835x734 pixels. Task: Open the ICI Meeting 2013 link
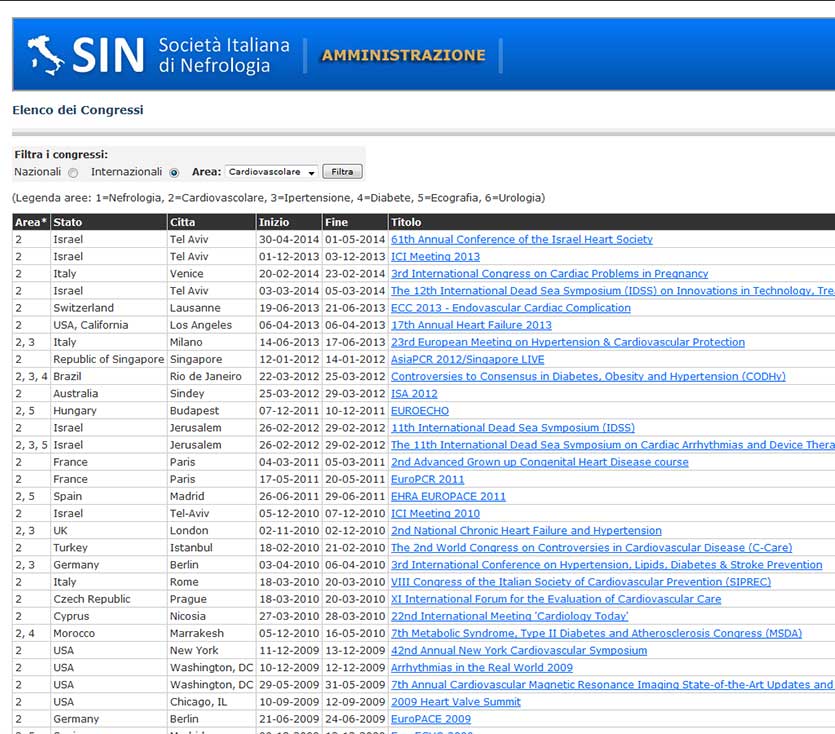436,257
